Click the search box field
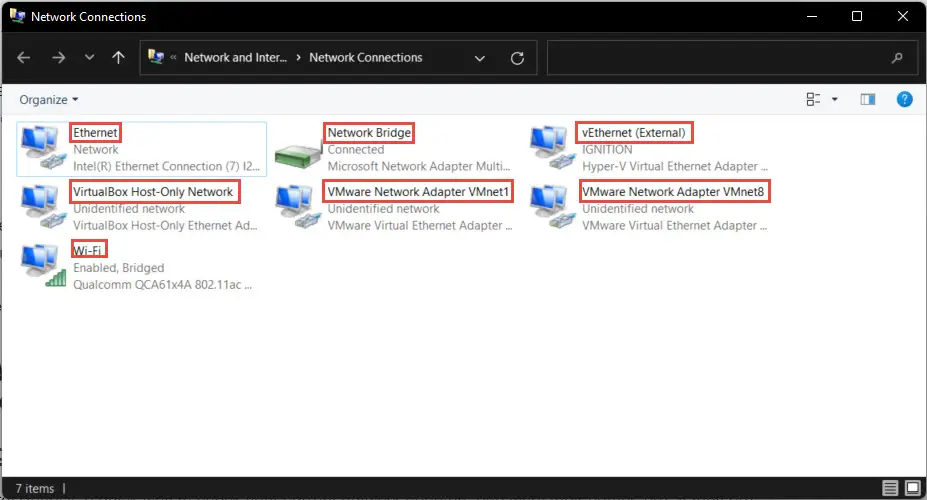Viewport: 927px width, 500px height. tap(732, 57)
